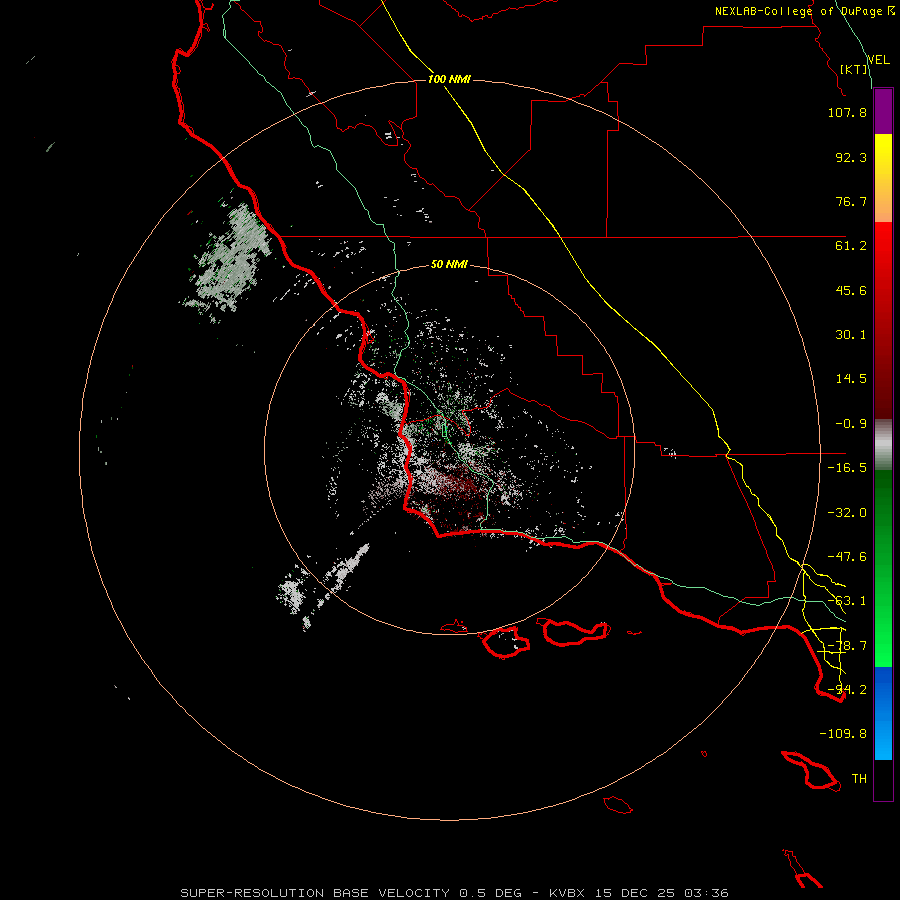Click the blue segment of velocity color bar
The image size is (900, 900).
point(883,713)
